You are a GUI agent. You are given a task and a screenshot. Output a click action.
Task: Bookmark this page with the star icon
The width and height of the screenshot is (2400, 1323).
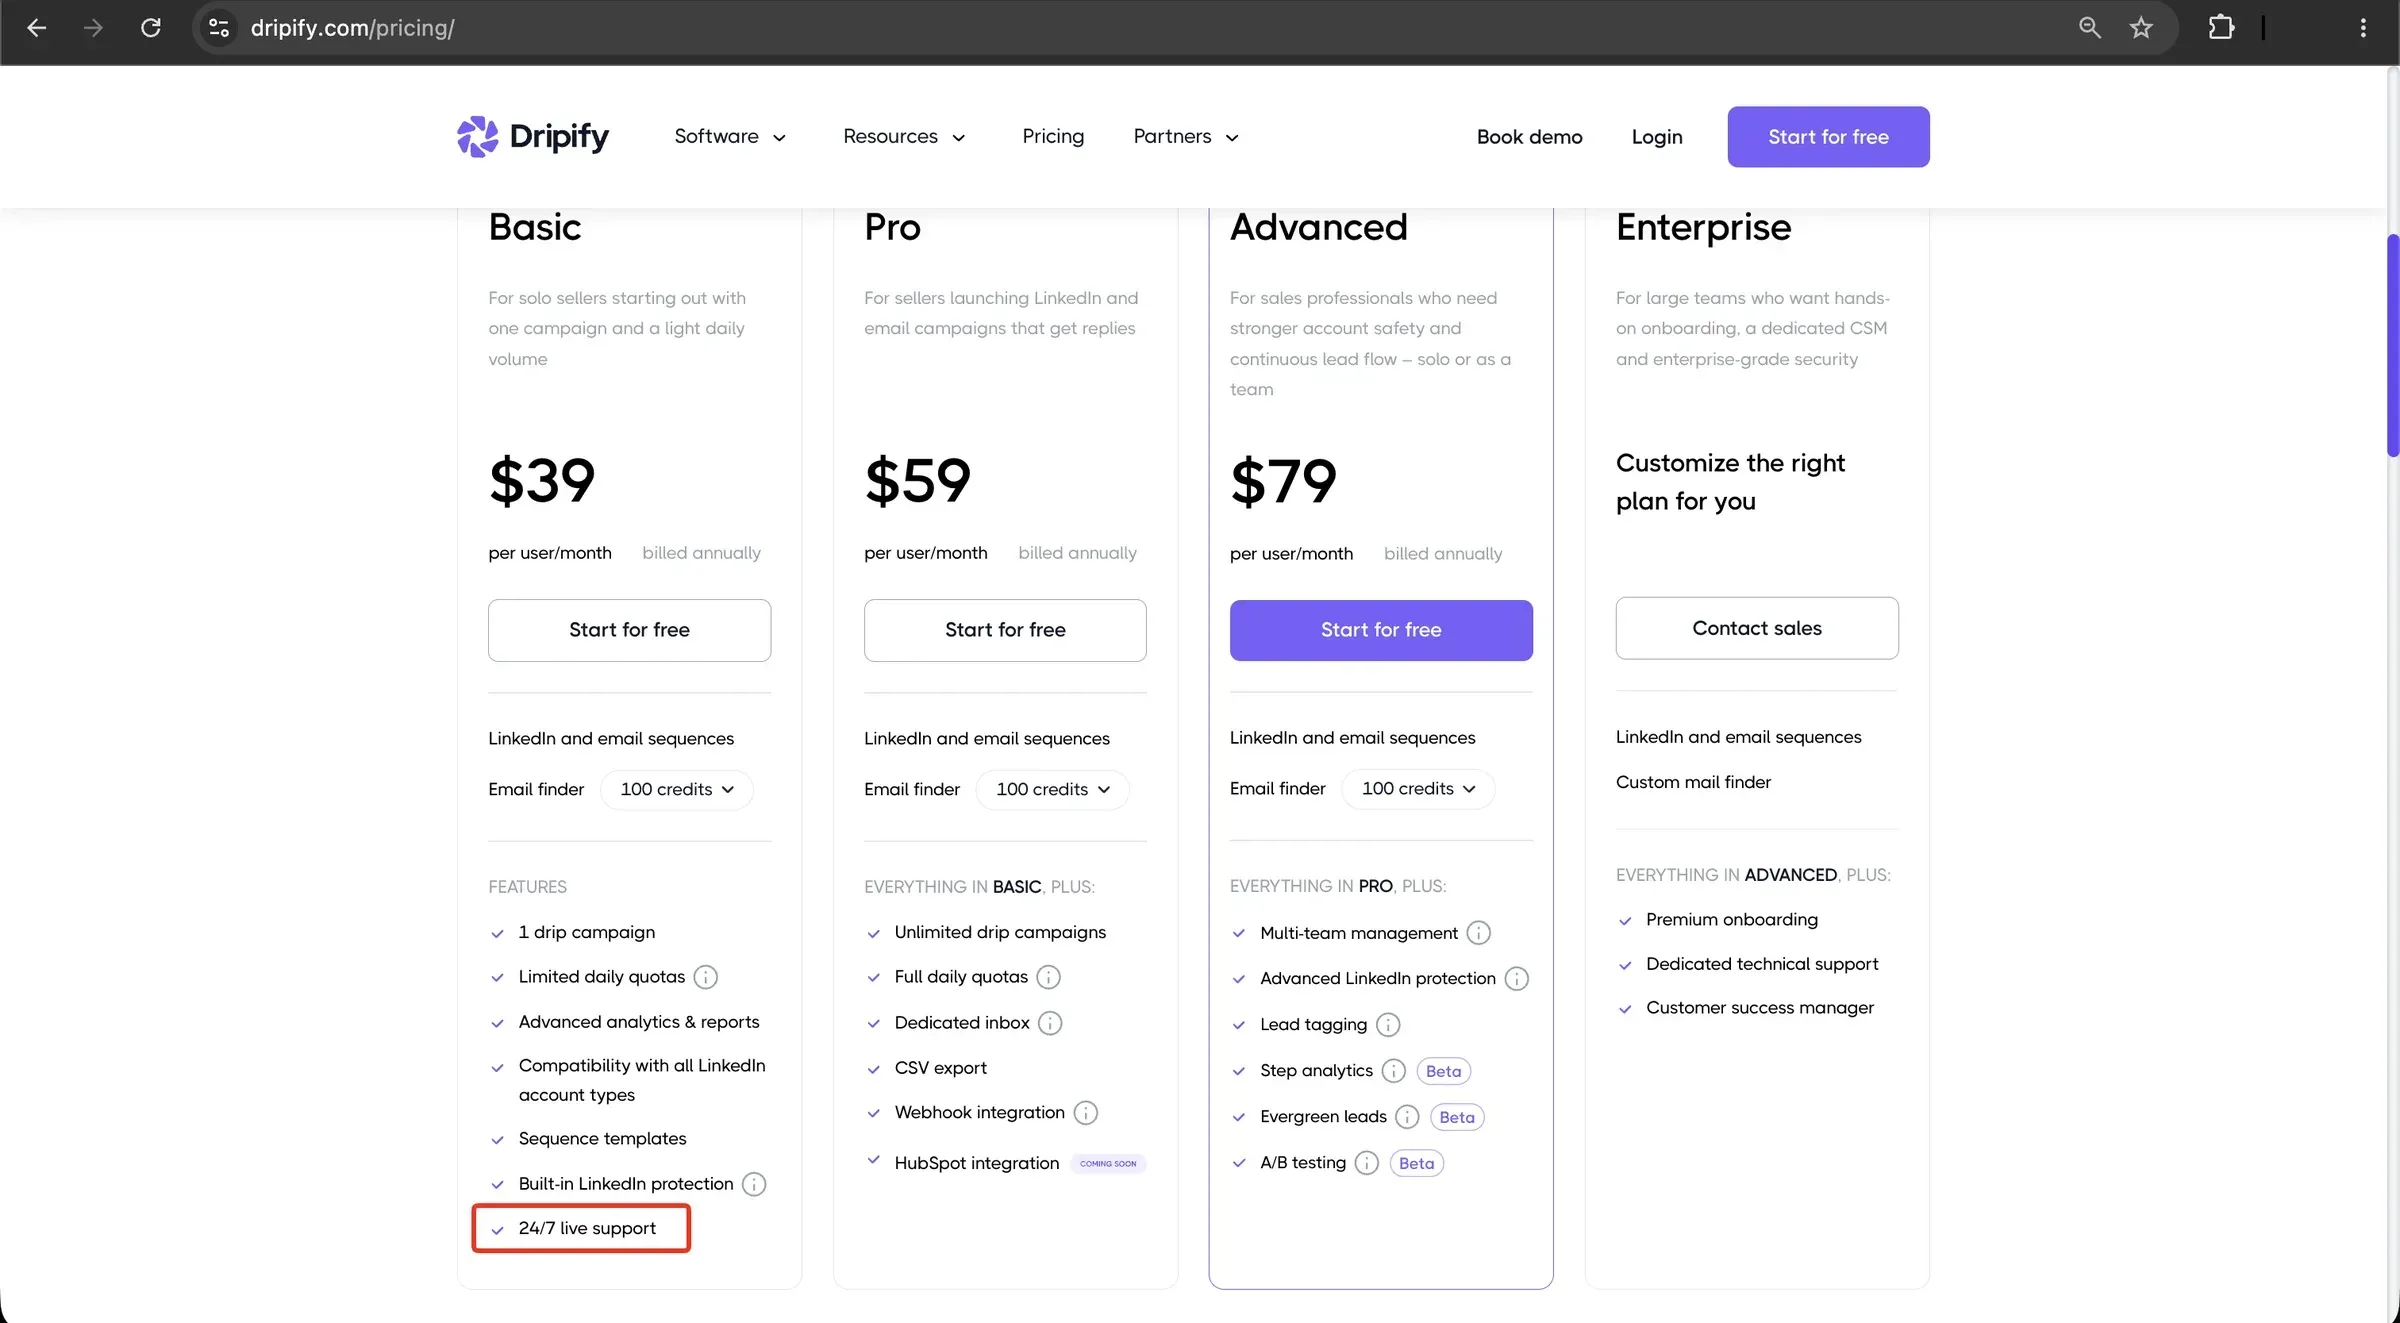coord(2141,28)
